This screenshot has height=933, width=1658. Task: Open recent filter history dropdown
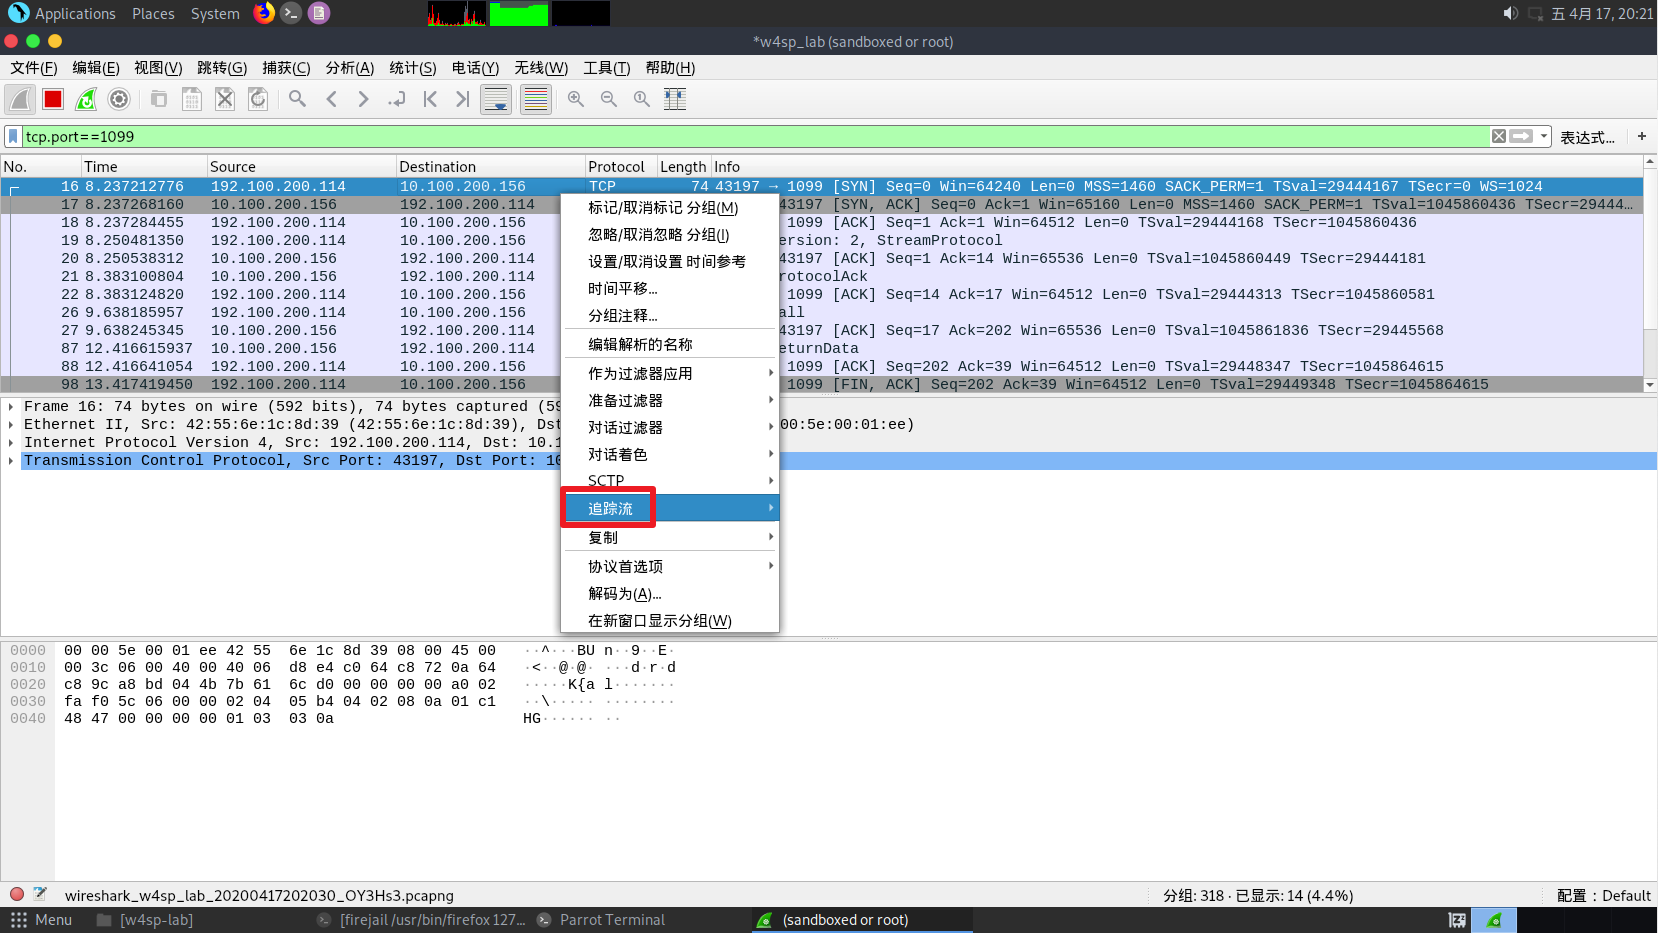(x=1545, y=136)
